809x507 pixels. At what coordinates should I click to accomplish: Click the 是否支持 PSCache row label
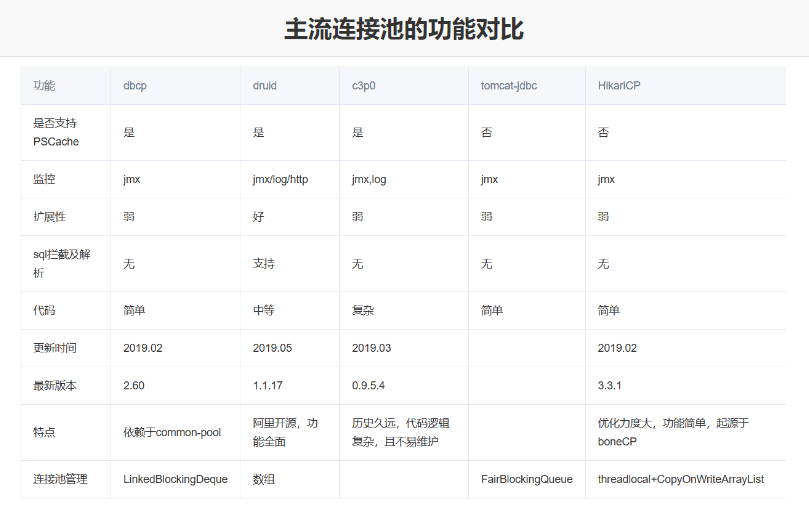click(x=56, y=132)
